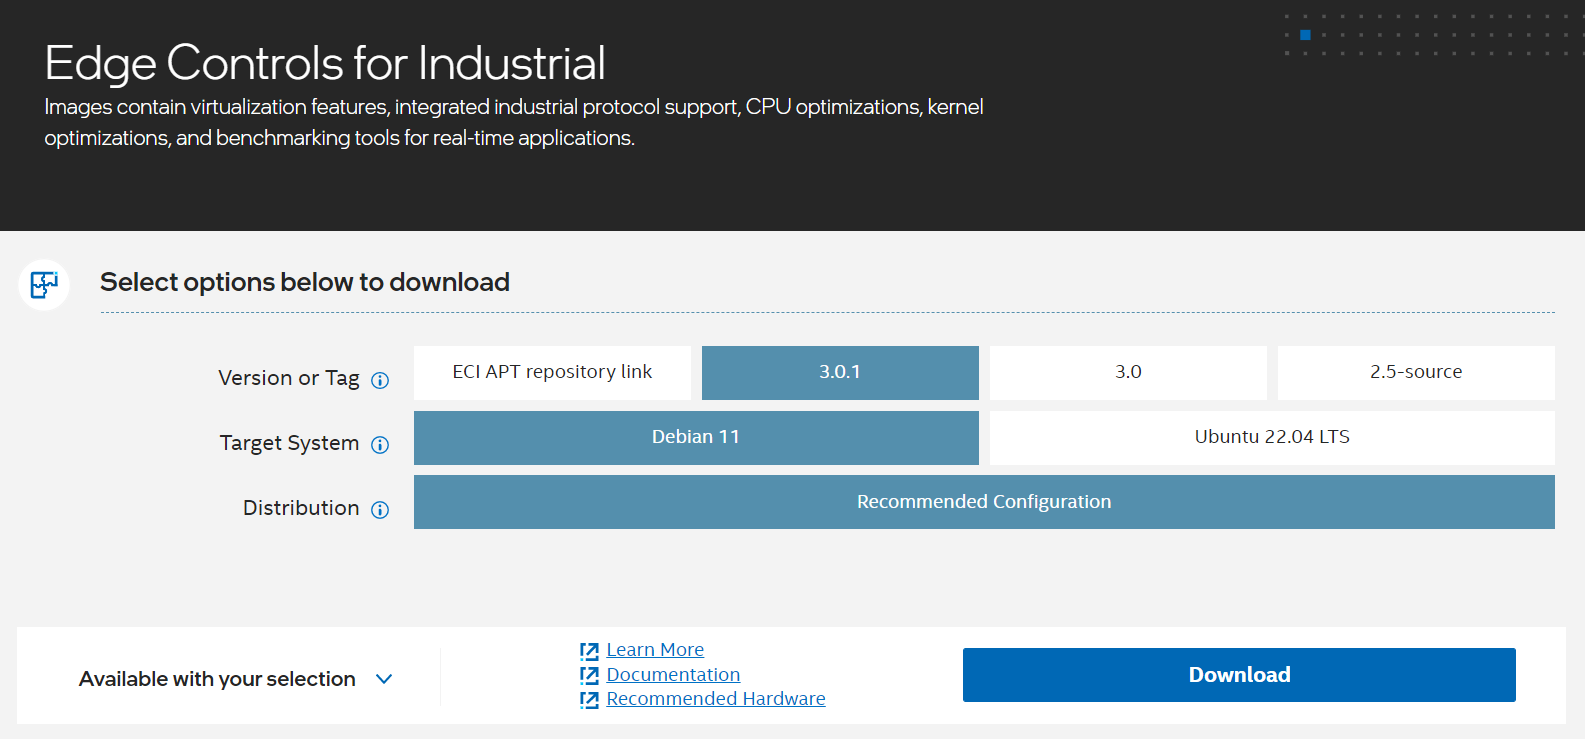Open the Documentation link

tap(673, 675)
